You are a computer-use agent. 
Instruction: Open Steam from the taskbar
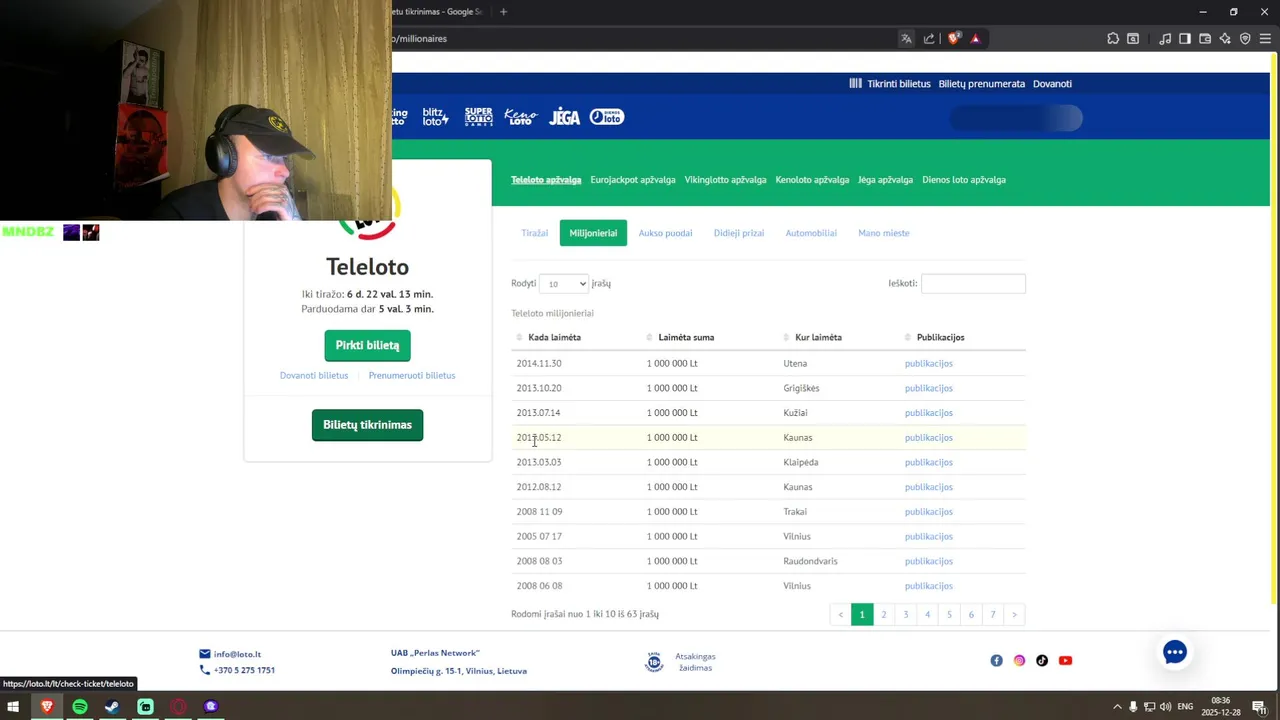click(x=112, y=706)
